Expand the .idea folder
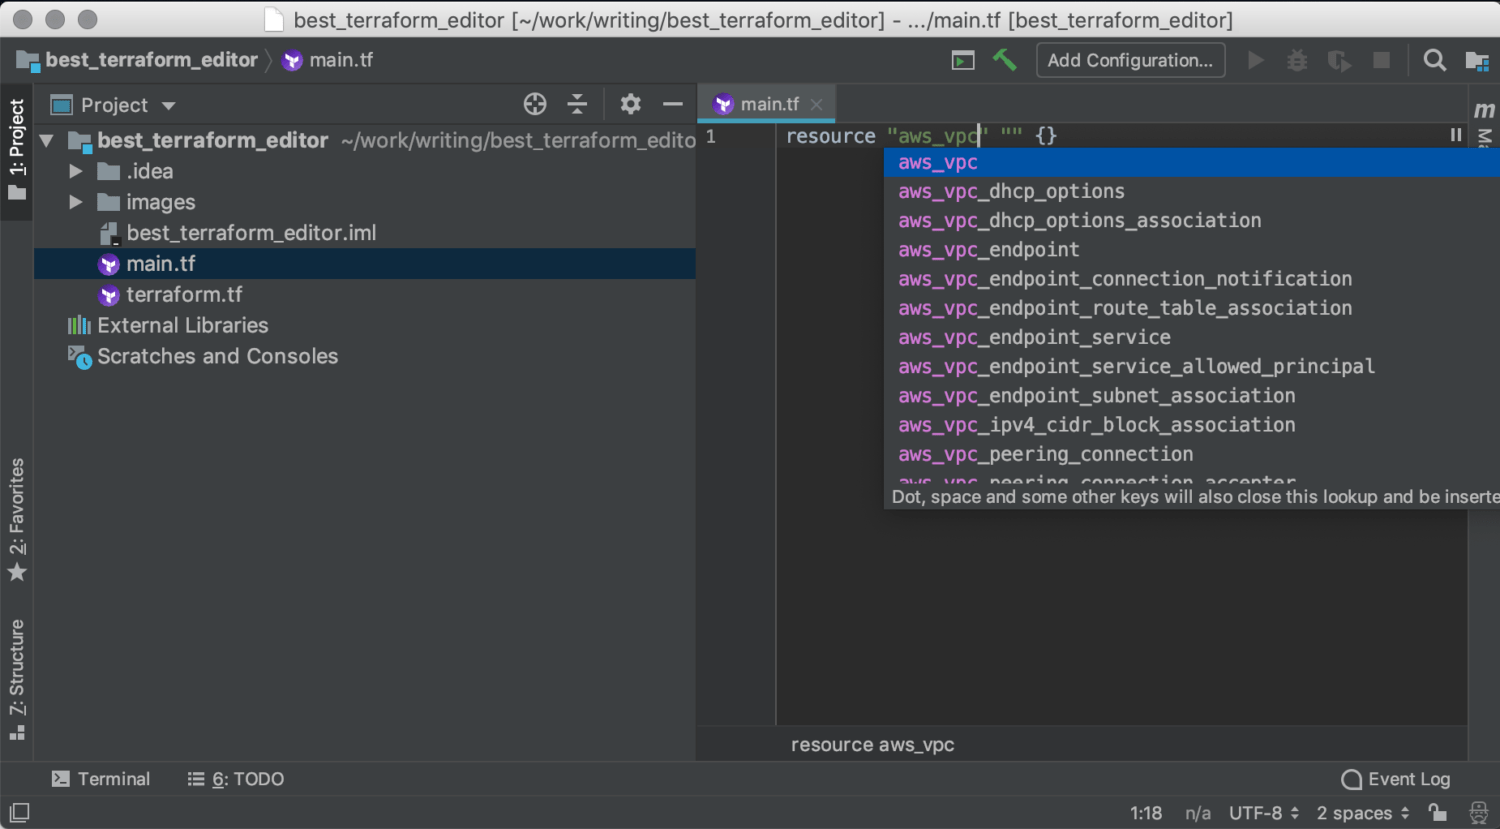 (75, 172)
